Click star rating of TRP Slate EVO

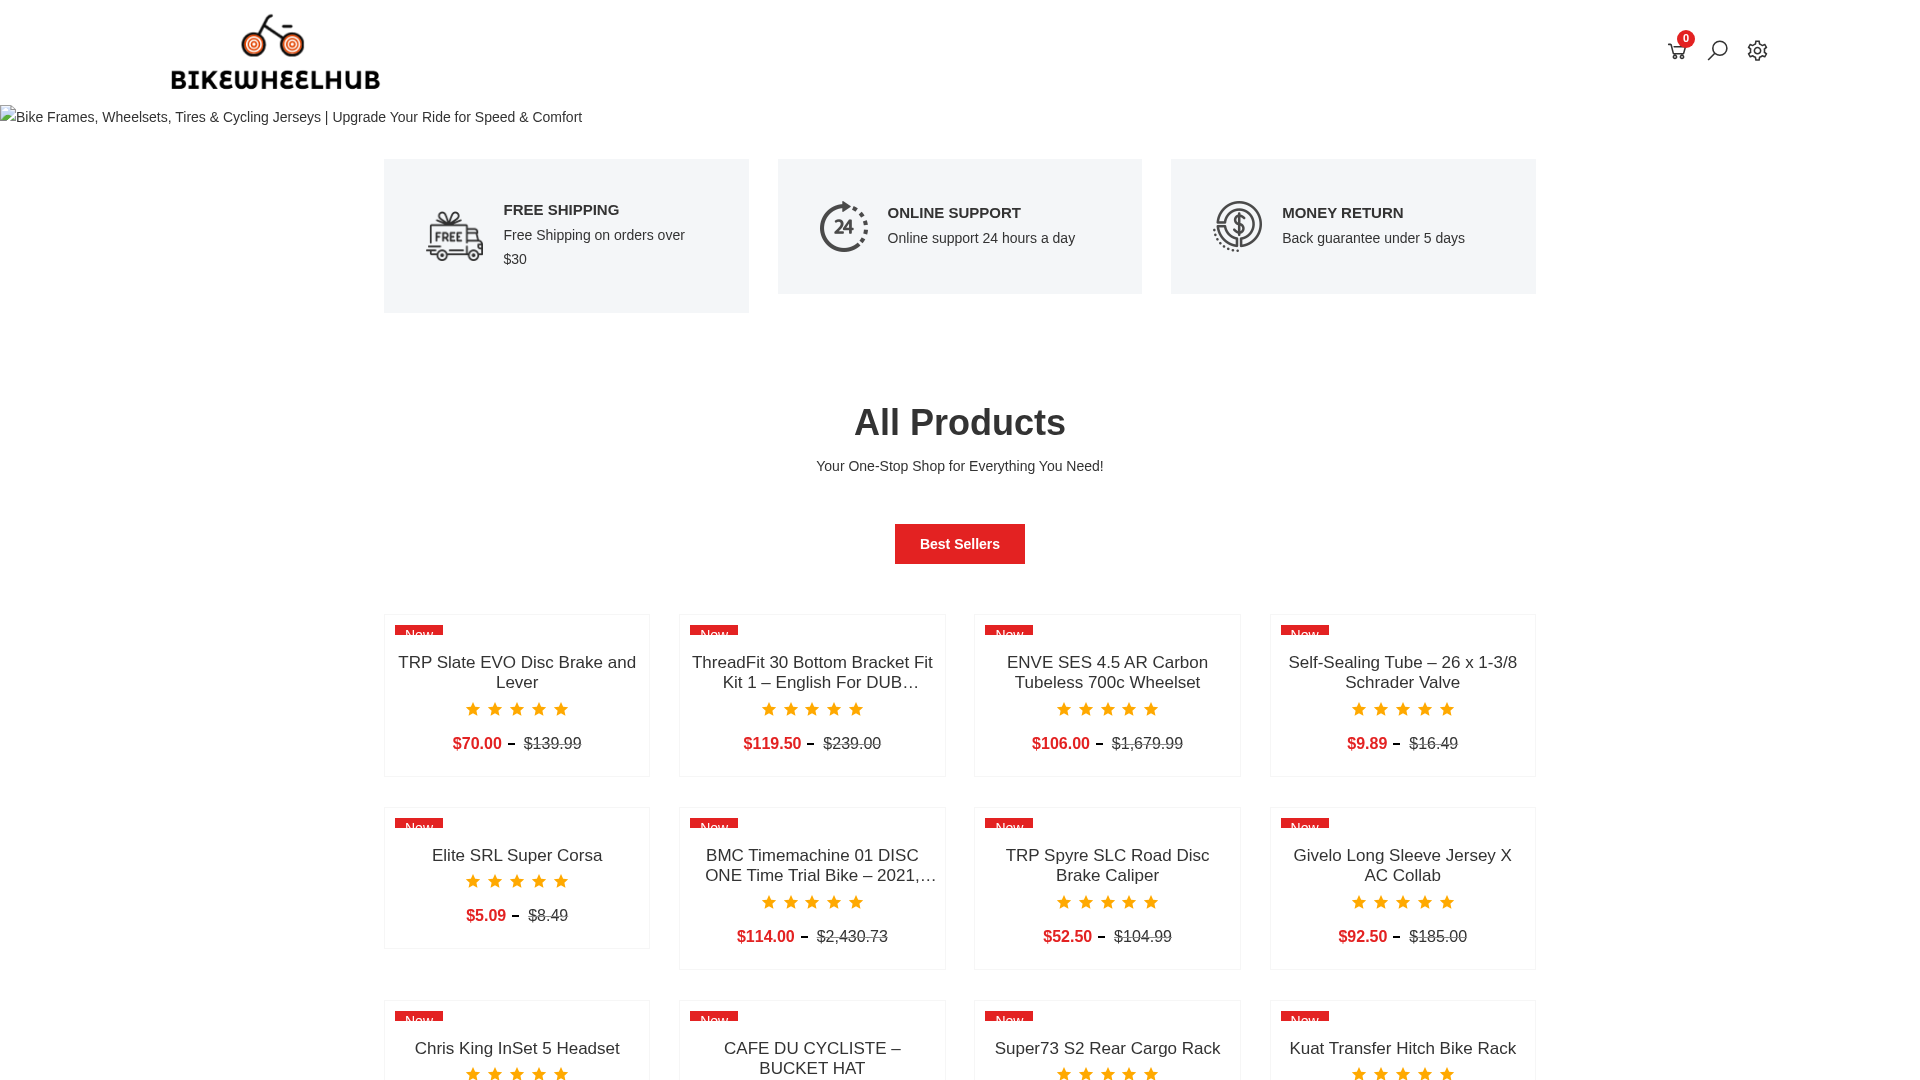517,710
